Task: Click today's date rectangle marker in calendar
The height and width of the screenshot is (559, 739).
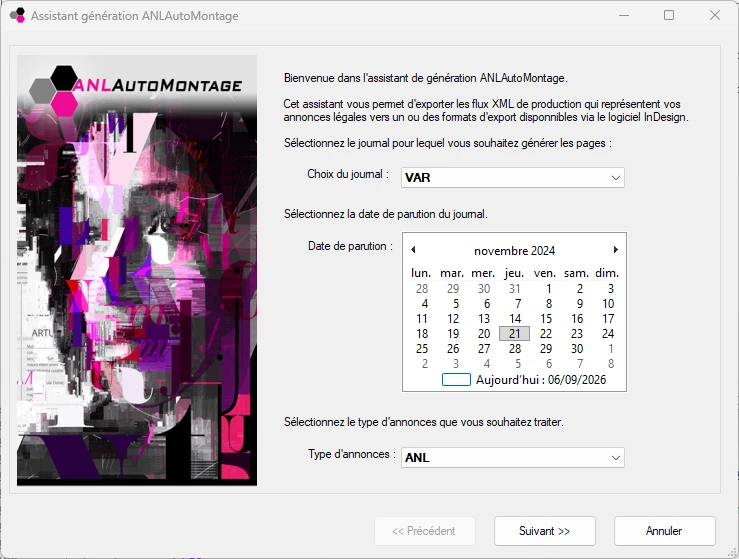Action: [x=456, y=380]
